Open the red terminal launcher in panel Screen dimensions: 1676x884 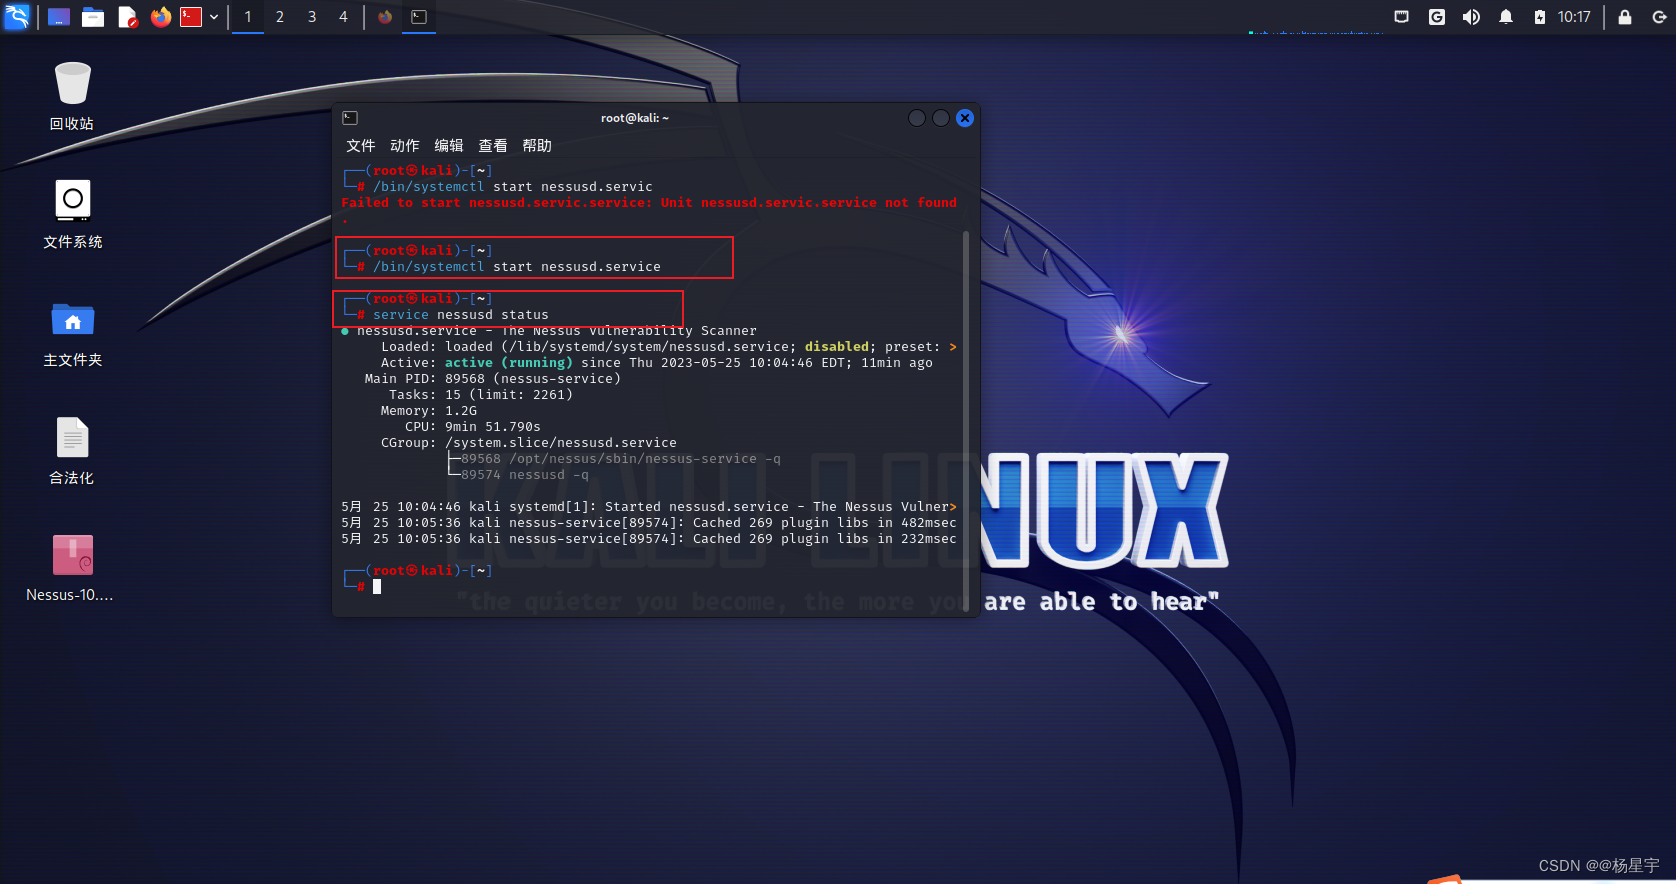191,17
